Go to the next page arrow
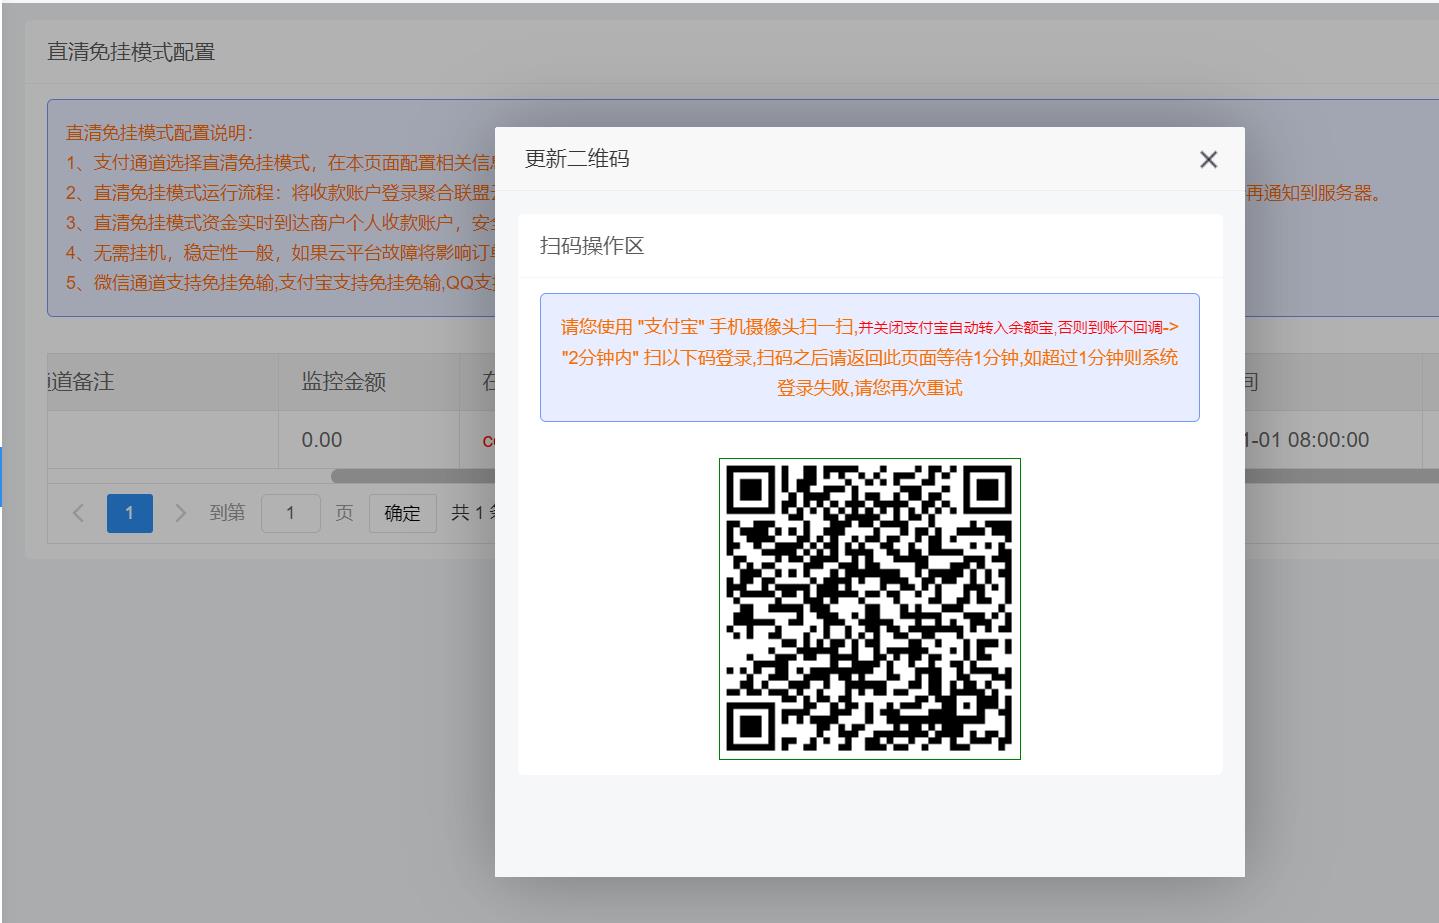Screen dimensions: 1439x923 coord(181,513)
